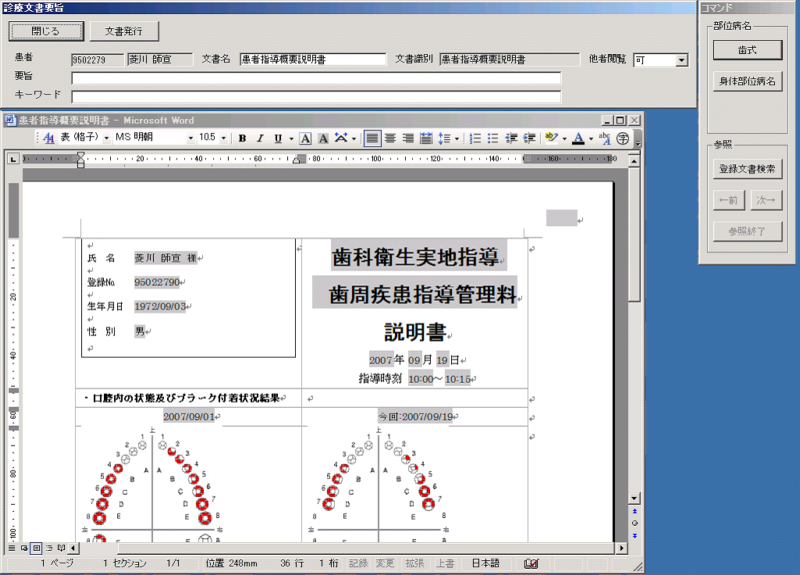Screen dimensions: 800x575
Task: Toggle bold formatting in Word toolbar
Action: [242, 138]
